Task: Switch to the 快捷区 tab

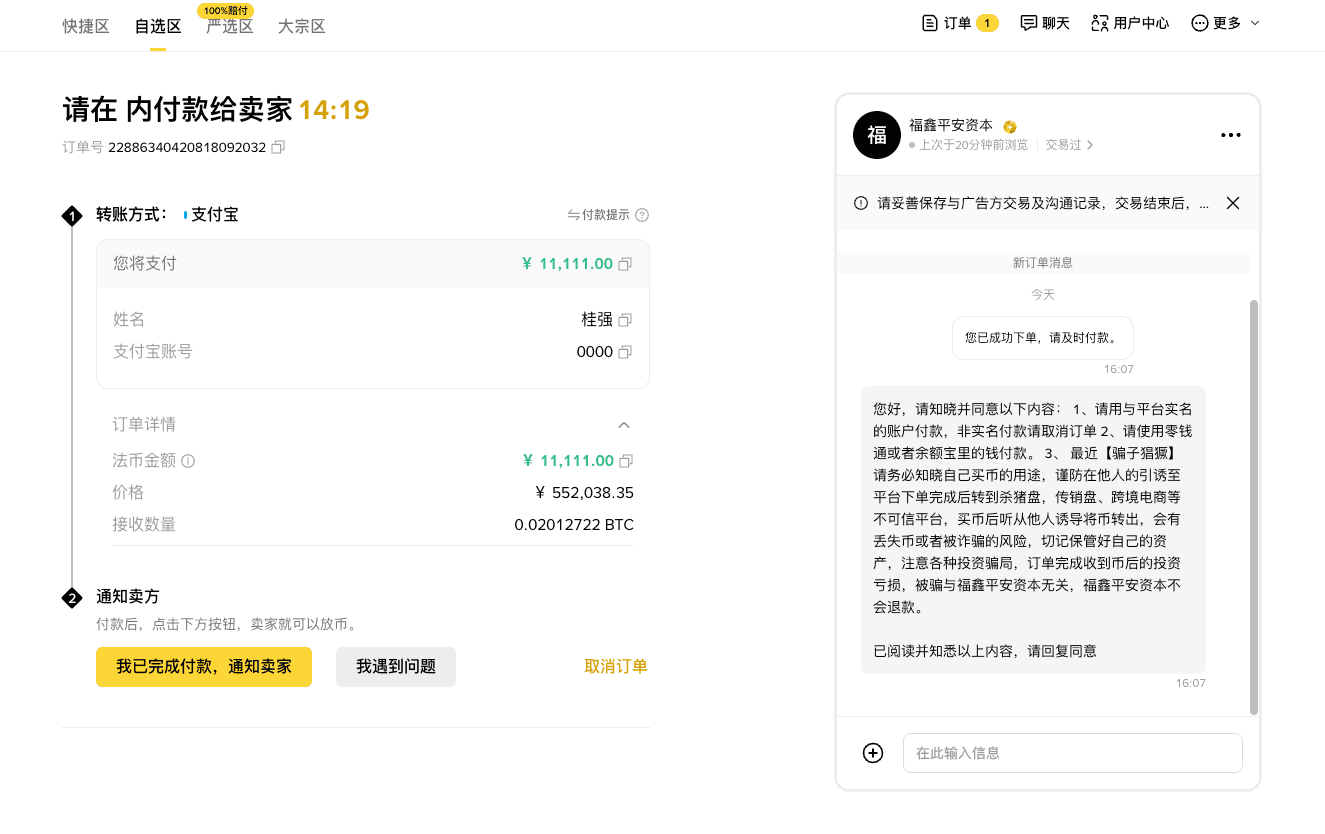Action: click(86, 27)
